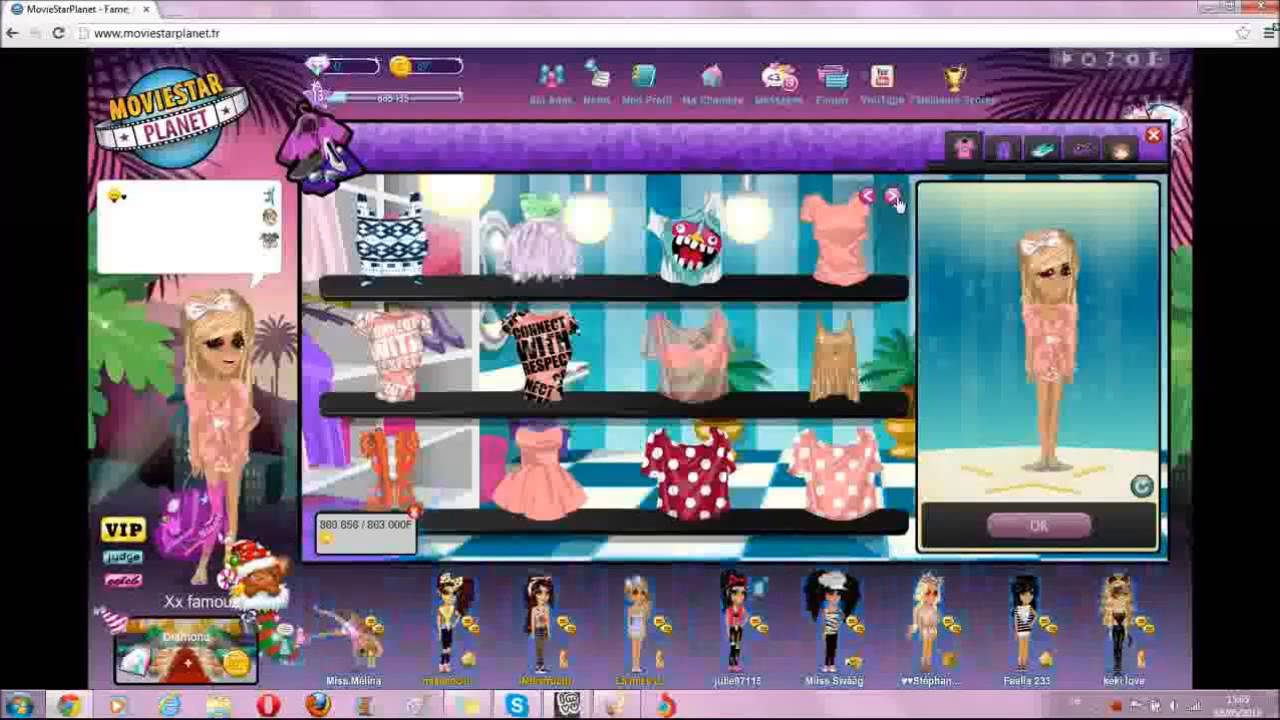This screenshot has width=1280, height=720.
Task: Go to Ma Chambre house icon
Action: [x=711, y=77]
